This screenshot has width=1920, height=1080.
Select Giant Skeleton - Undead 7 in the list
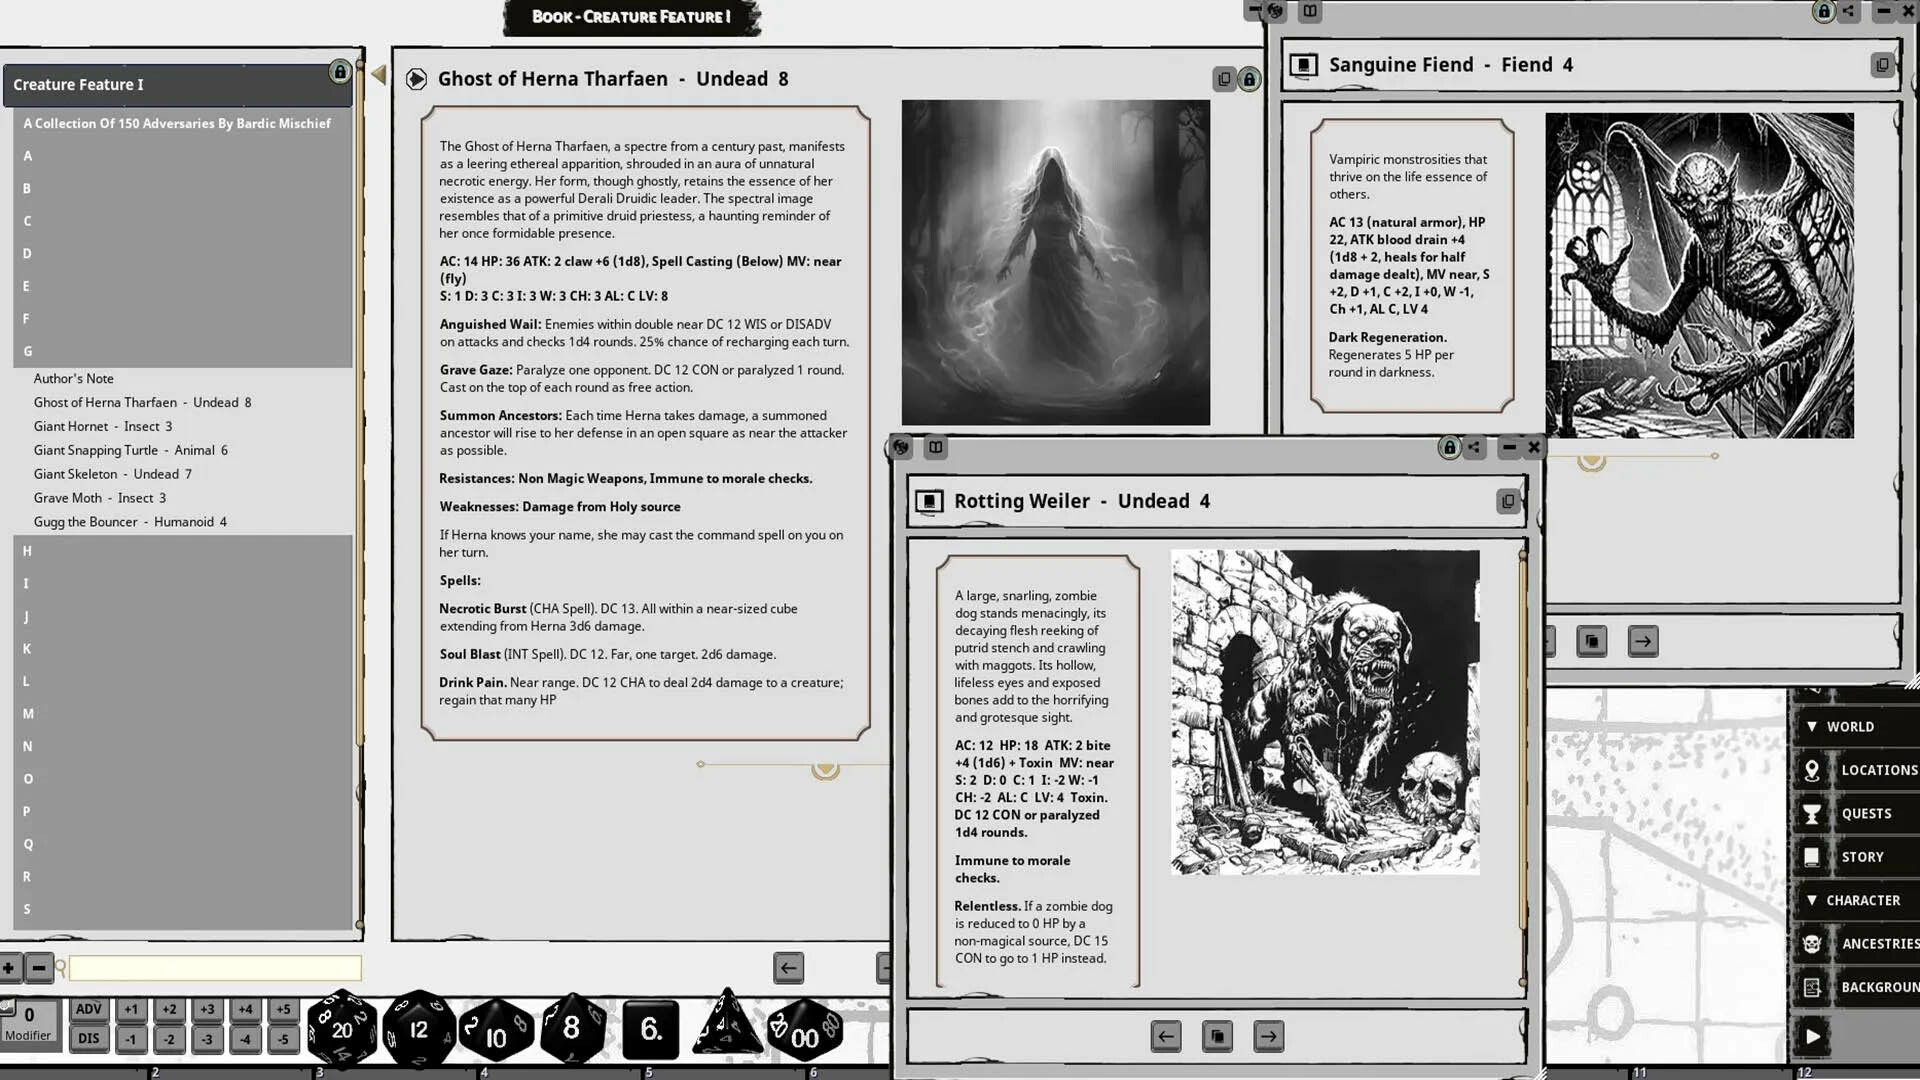113,473
